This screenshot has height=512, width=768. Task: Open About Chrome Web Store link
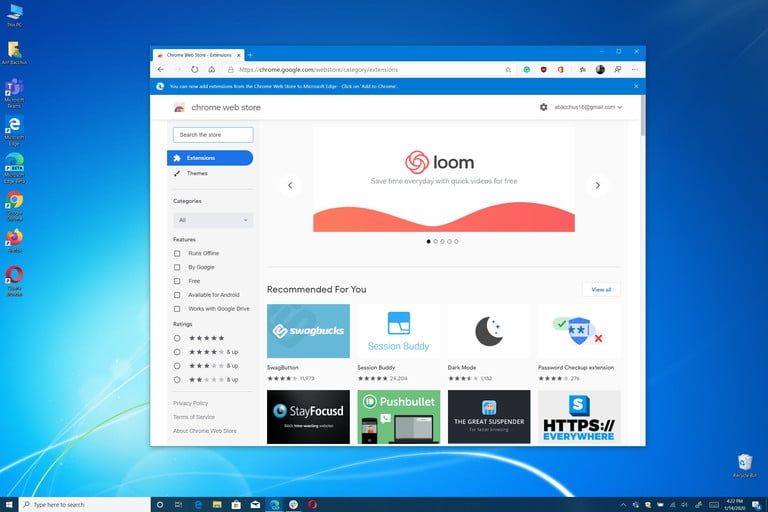(205, 431)
